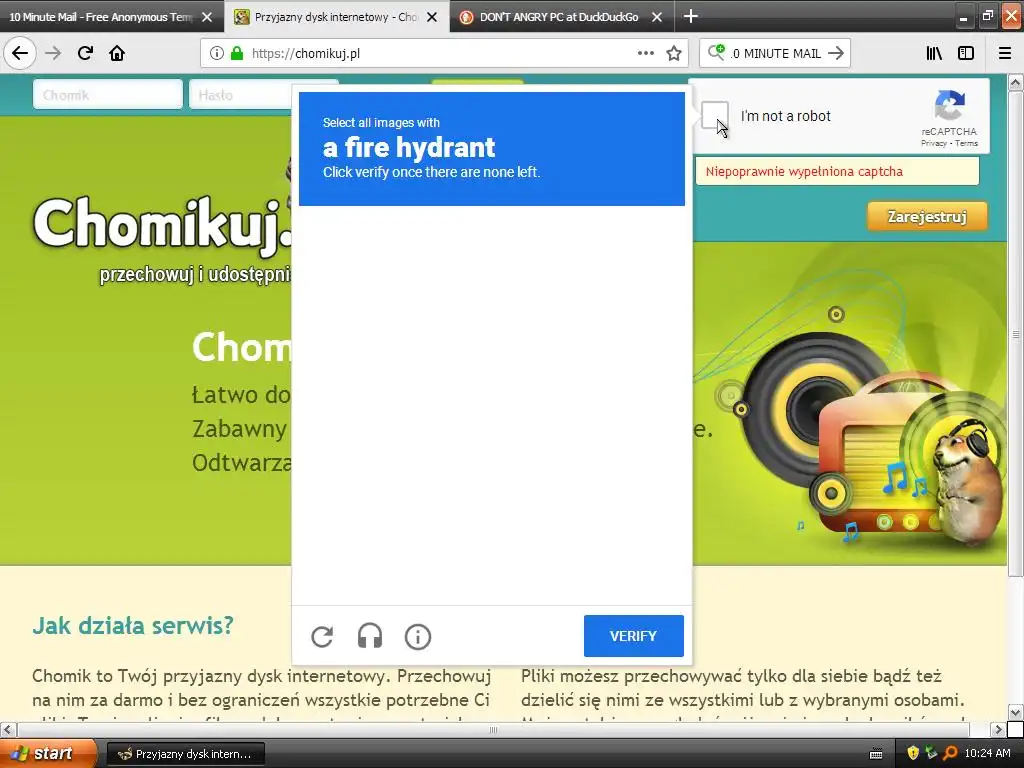Click the Jak działa serwis? heading

click(x=133, y=626)
